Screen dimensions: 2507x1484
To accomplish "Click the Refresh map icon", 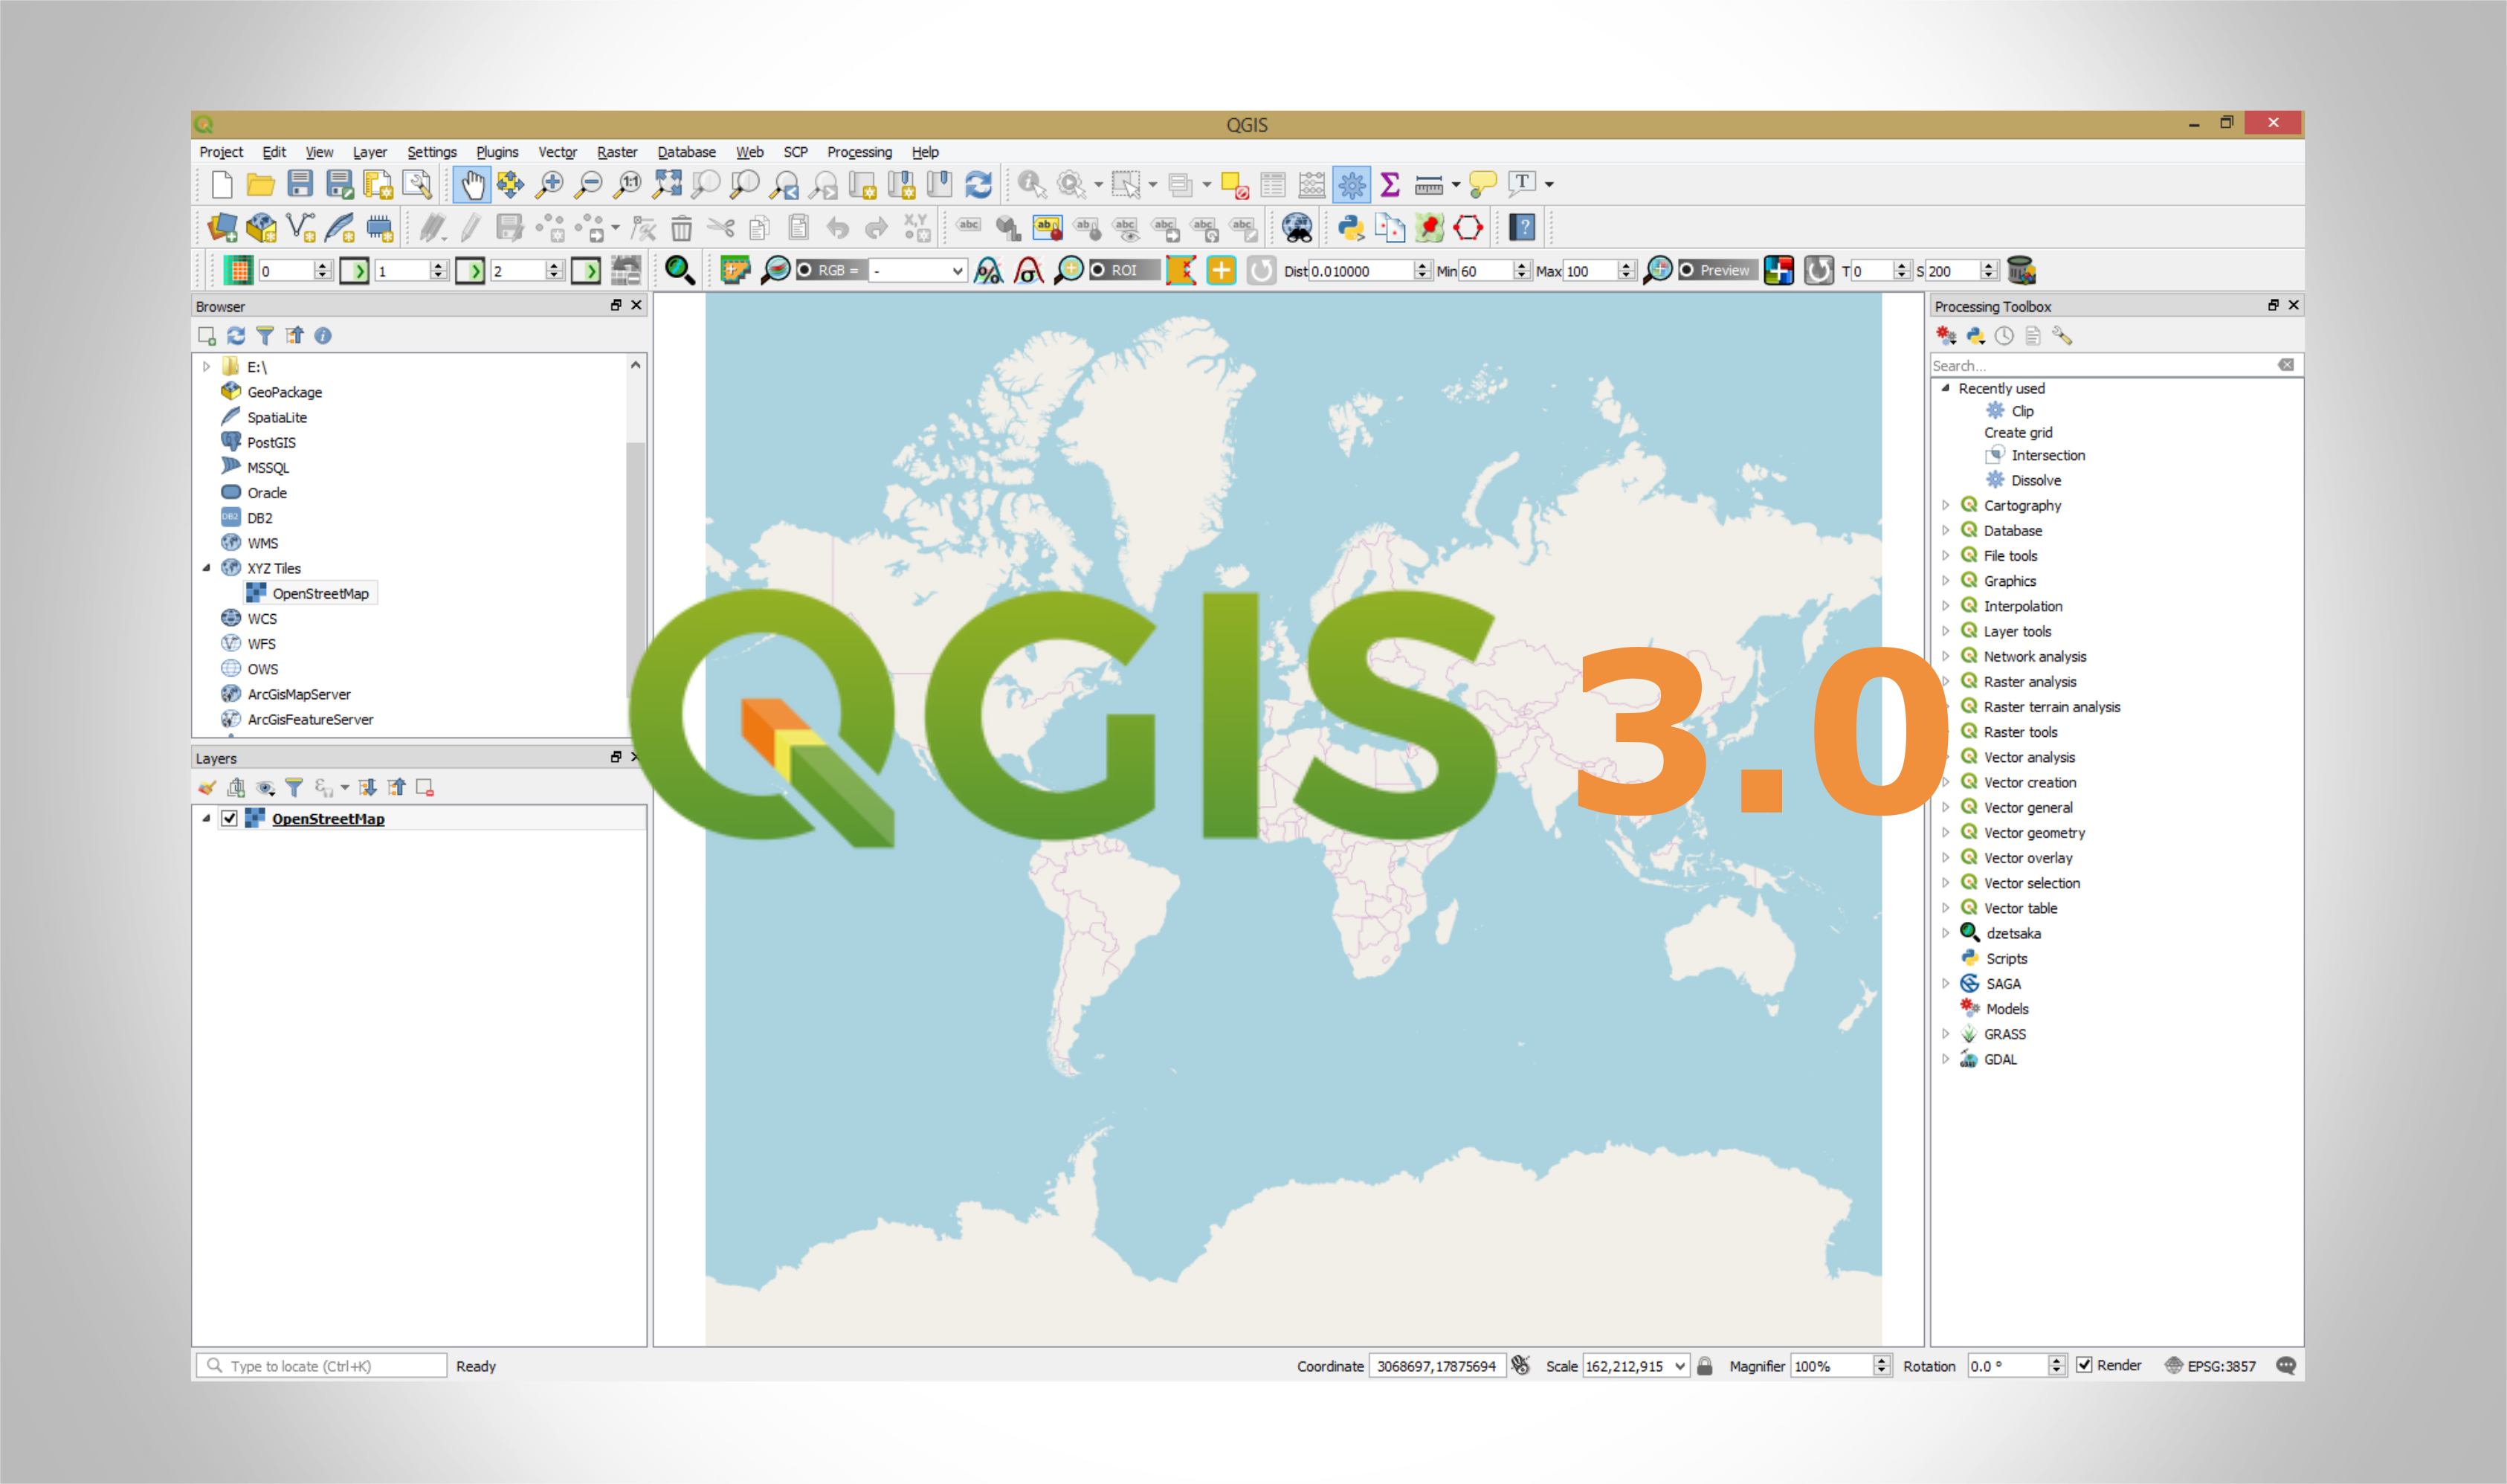I will (x=978, y=184).
